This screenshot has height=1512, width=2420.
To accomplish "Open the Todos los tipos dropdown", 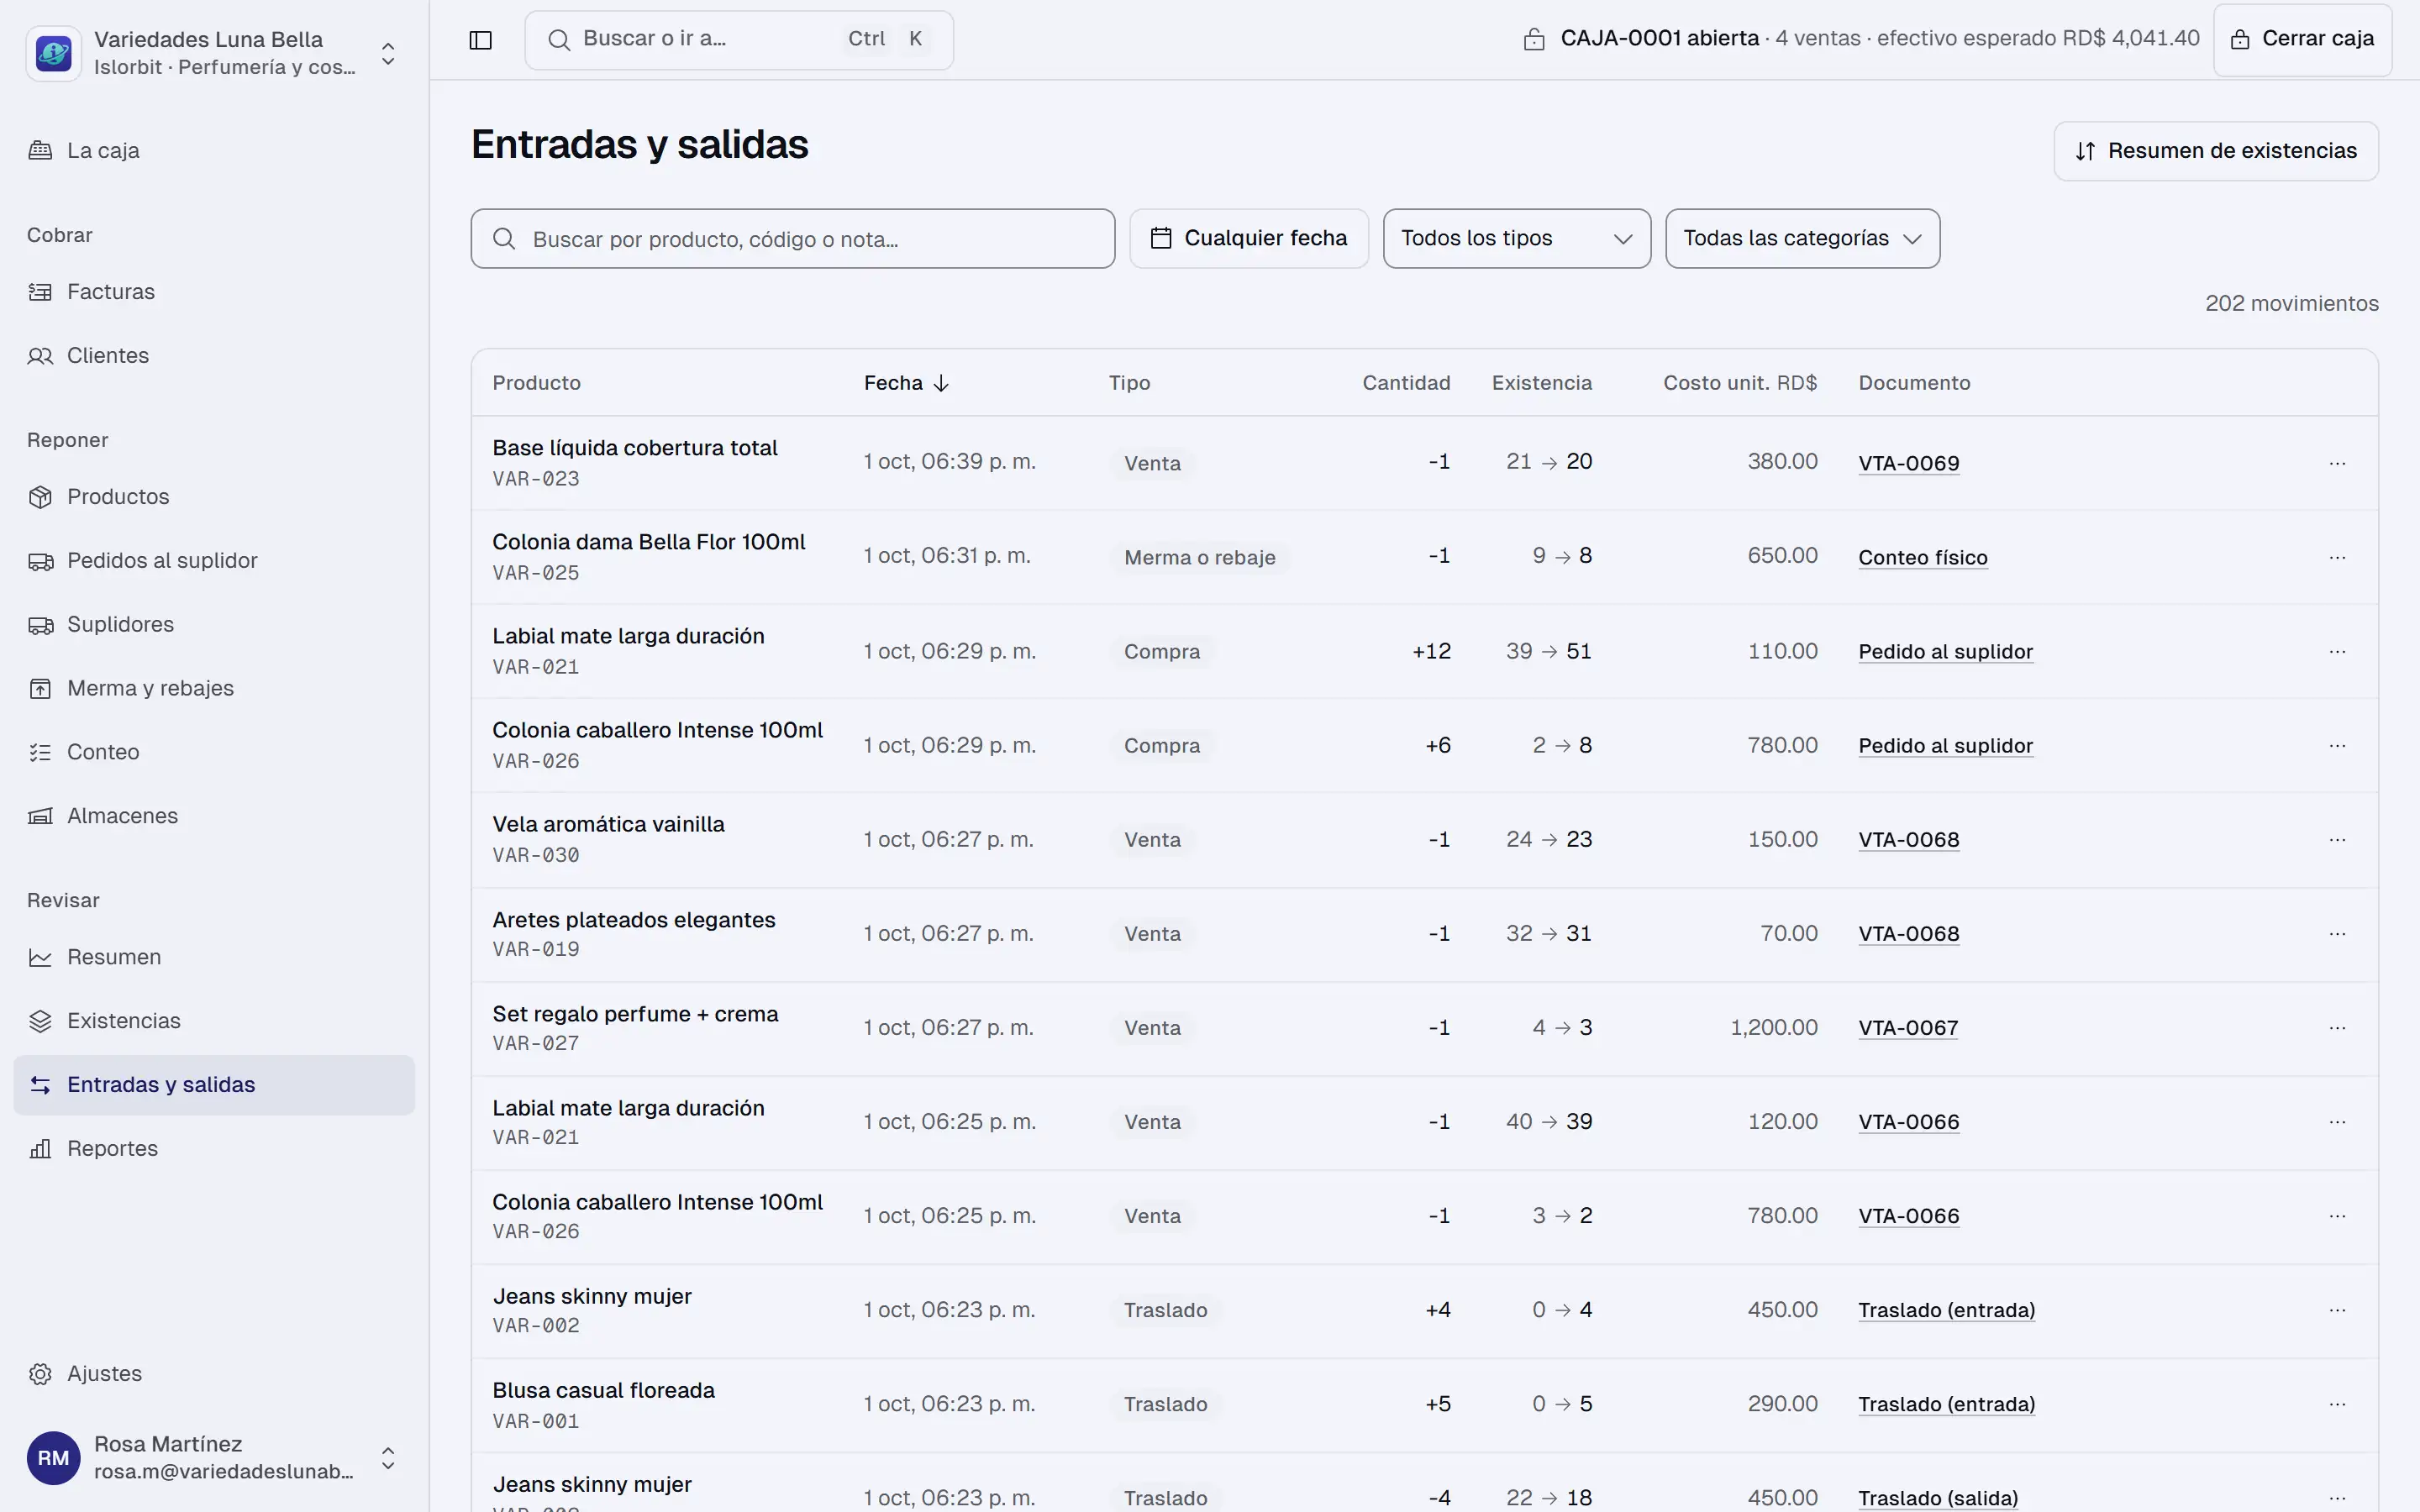I will click(1516, 239).
